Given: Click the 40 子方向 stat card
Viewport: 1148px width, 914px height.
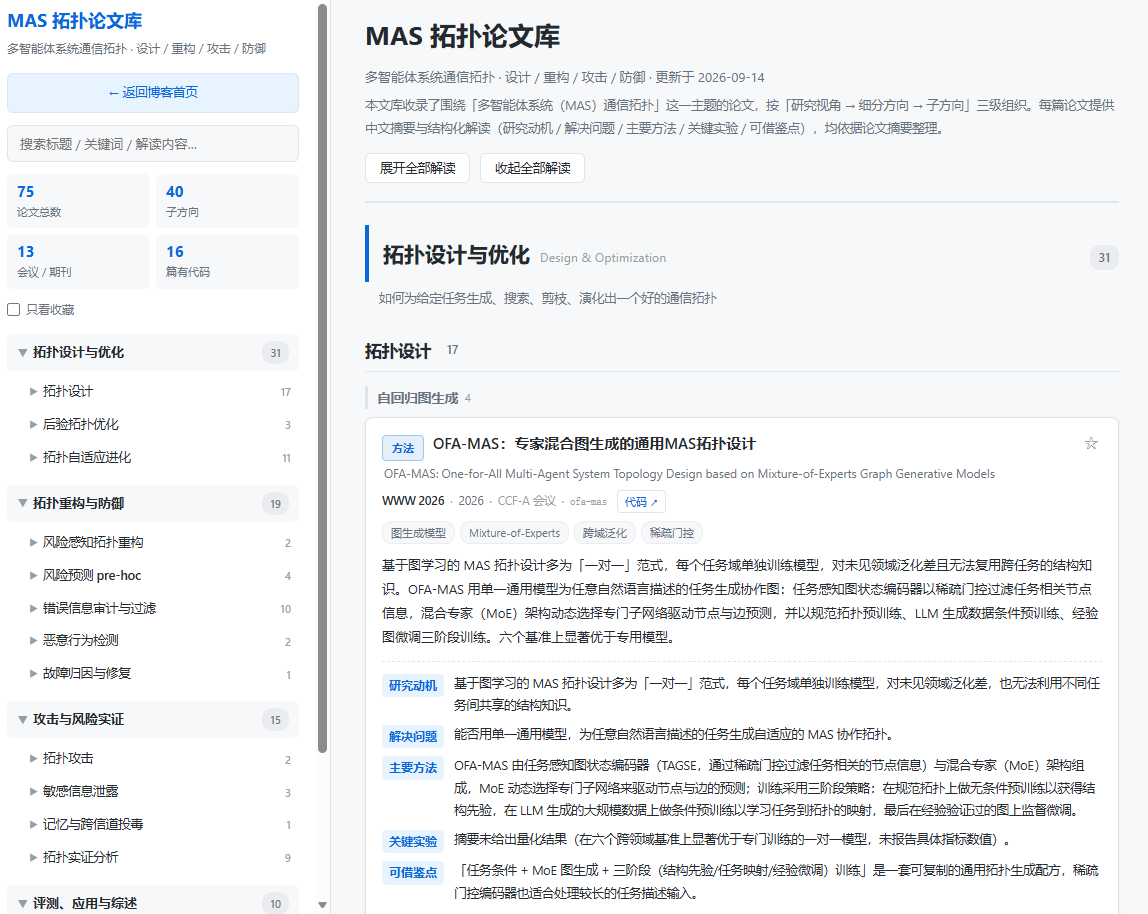Looking at the screenshot, I should [x=228, y=201].
